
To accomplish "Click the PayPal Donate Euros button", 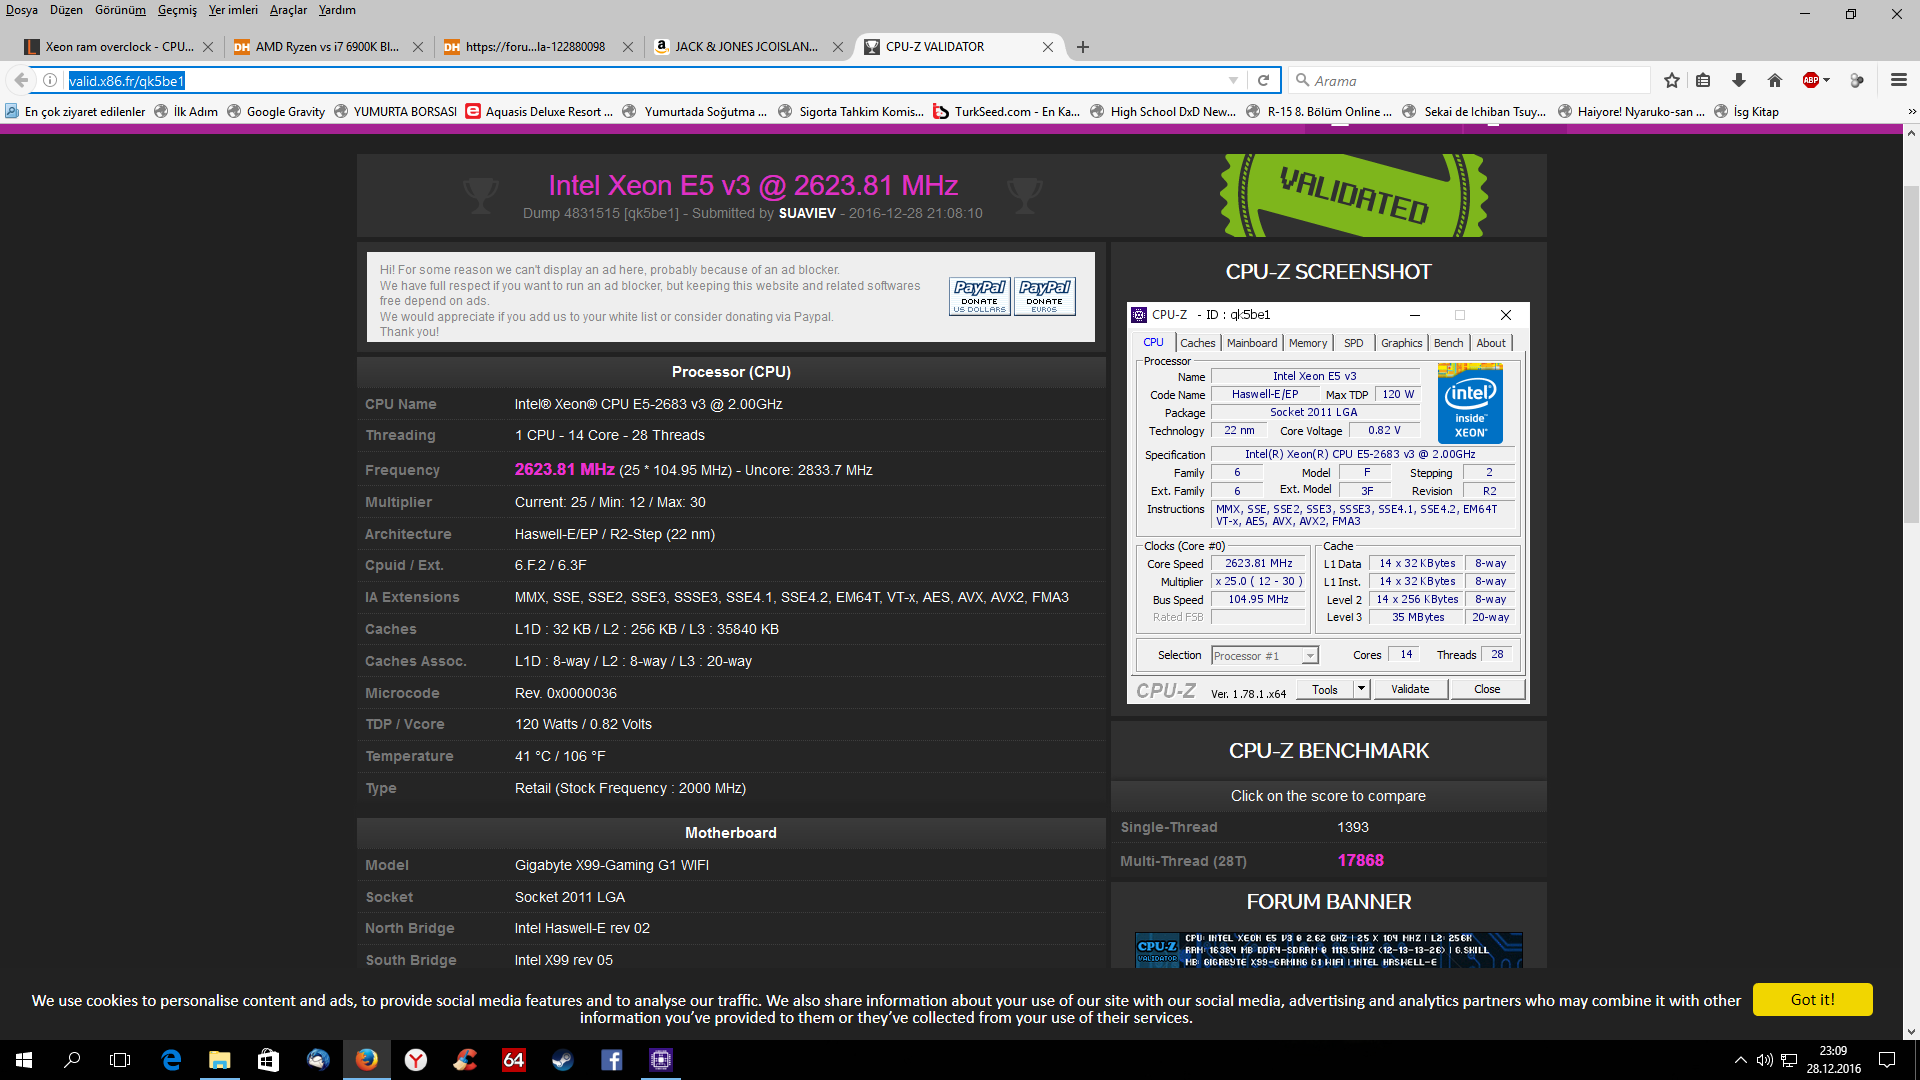I will click(1044, 297).
